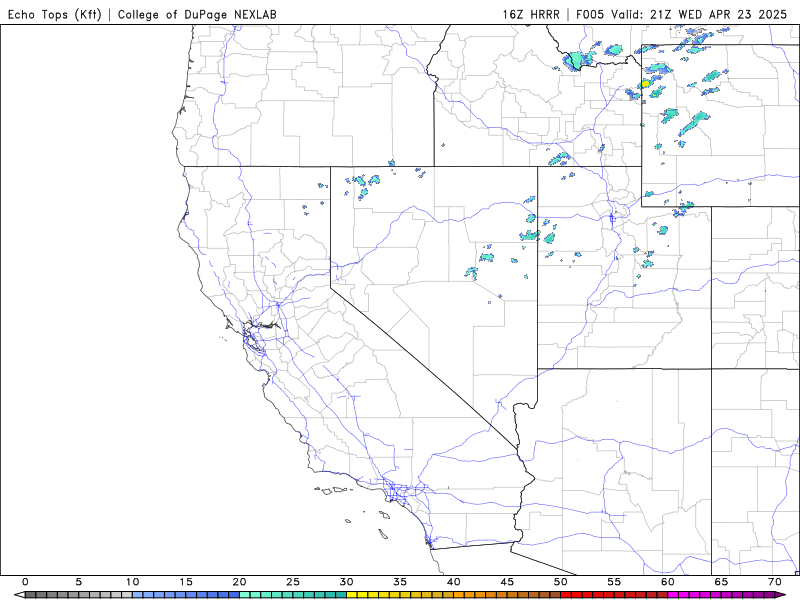The height and width of the screenshot is (600, 800).
Task: Pick the yellow segment of the echo-tops colorbar
Action: pyautogui.click(x=400, y=595)
